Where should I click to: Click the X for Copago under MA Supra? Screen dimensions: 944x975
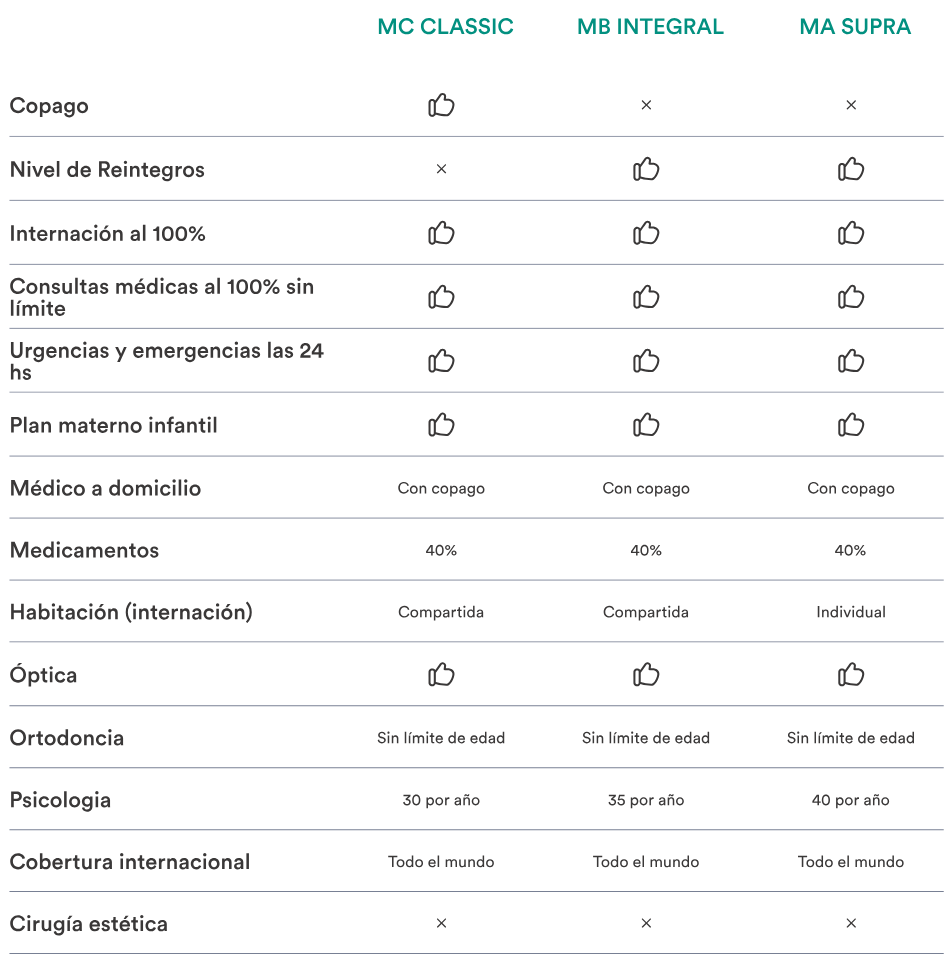pyautogui.click(x=851, y=105)
